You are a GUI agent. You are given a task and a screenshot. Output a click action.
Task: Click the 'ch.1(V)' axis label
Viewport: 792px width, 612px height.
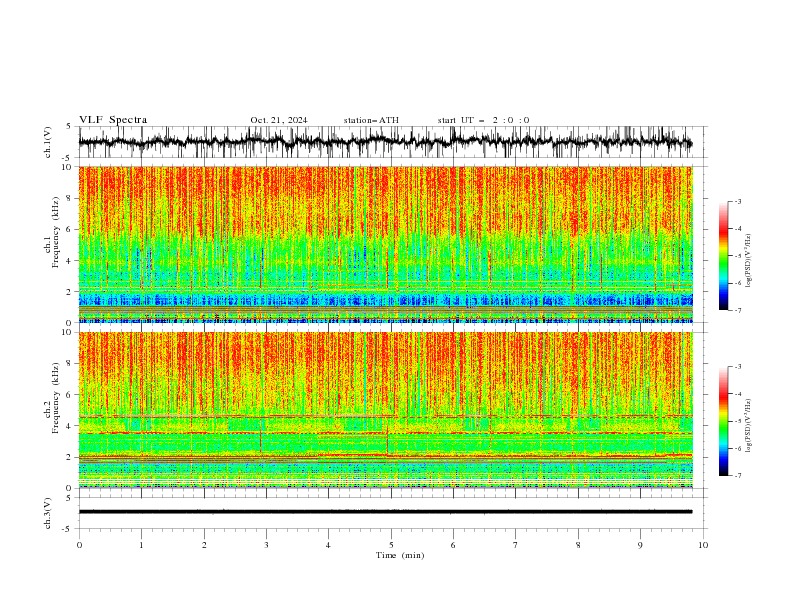click(48, 142)
